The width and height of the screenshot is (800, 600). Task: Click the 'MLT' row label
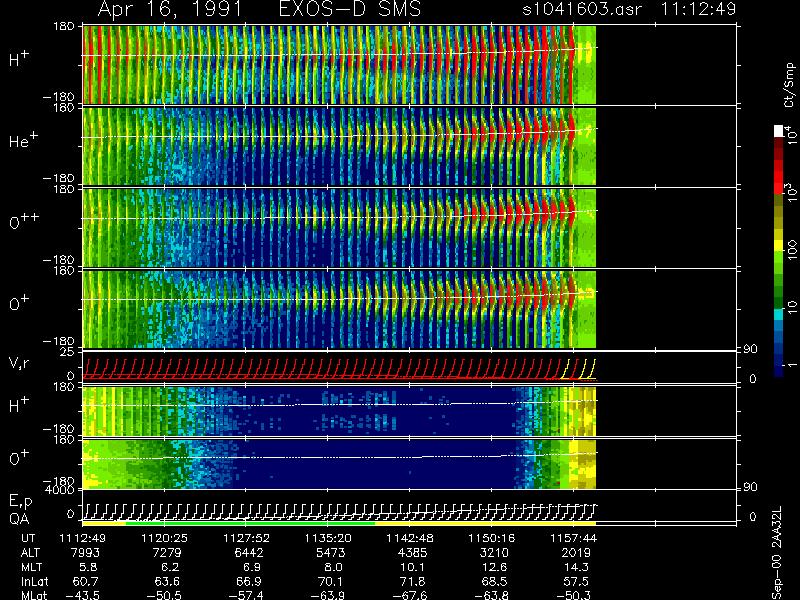[31, 567]
